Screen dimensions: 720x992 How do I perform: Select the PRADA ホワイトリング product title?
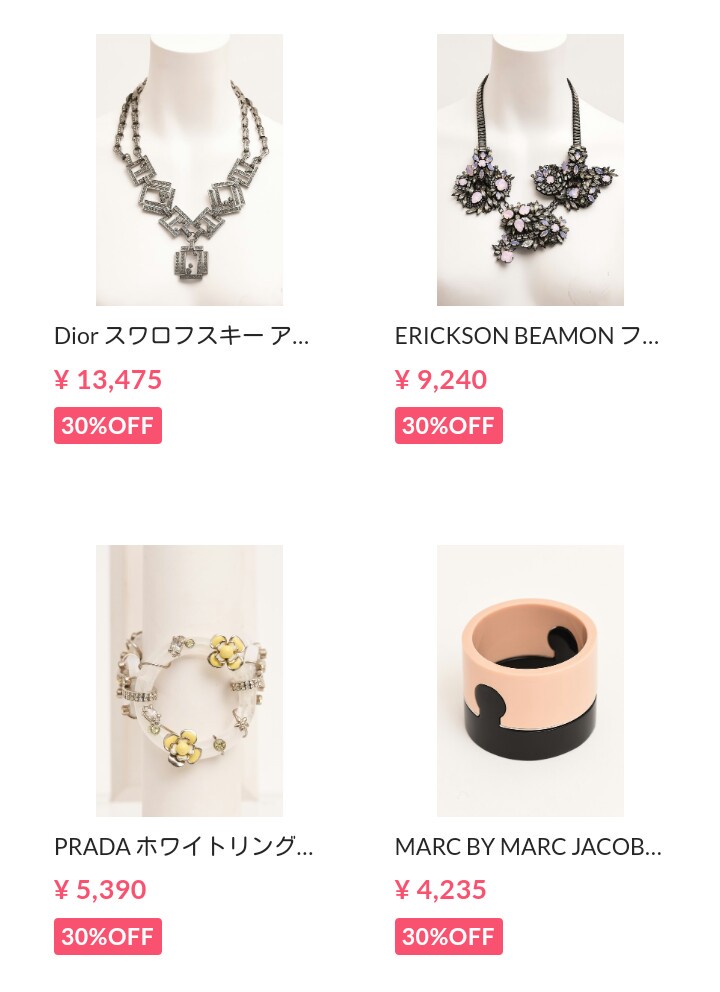[x=183, y=846]
